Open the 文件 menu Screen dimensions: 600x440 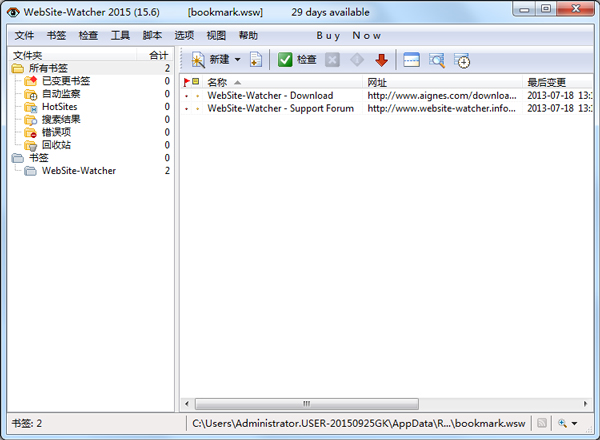click(x=24, y=36)
